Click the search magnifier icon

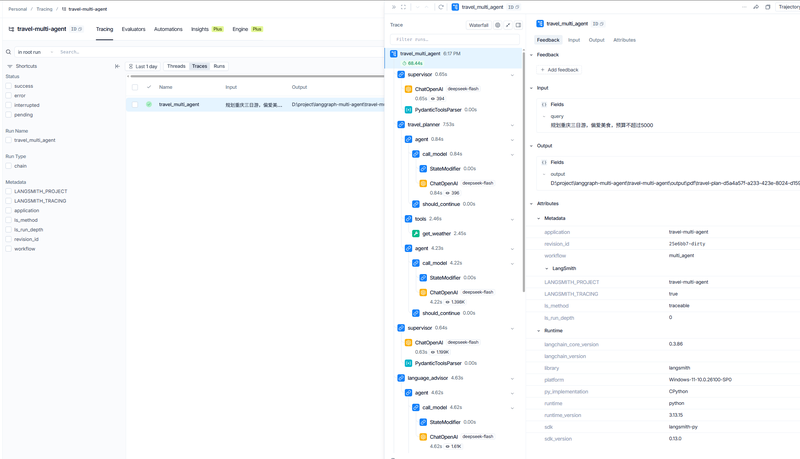[8, 52]
